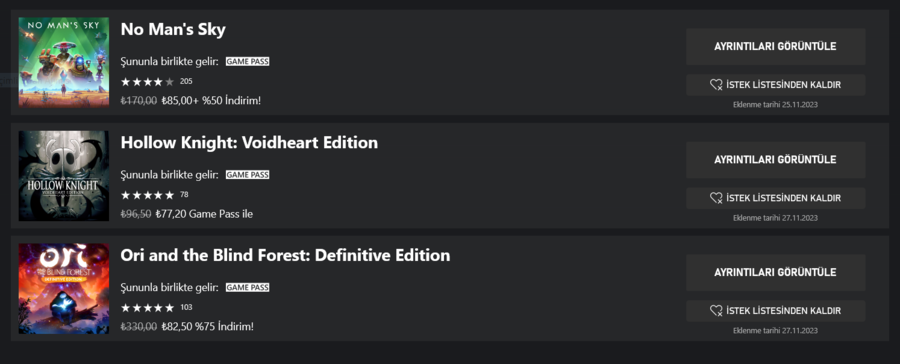900x364 pixels.
Task: Click the star rating of No Man's Sky
Action: click(147, 82)
